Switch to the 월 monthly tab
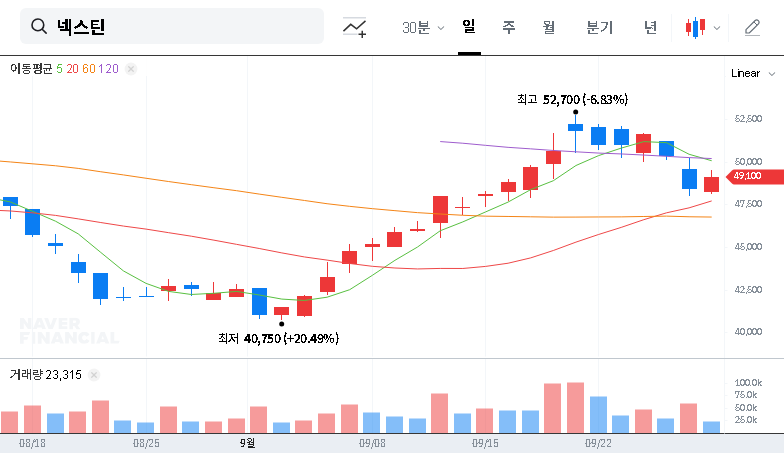The image size is (784, 453). [548, 27]
